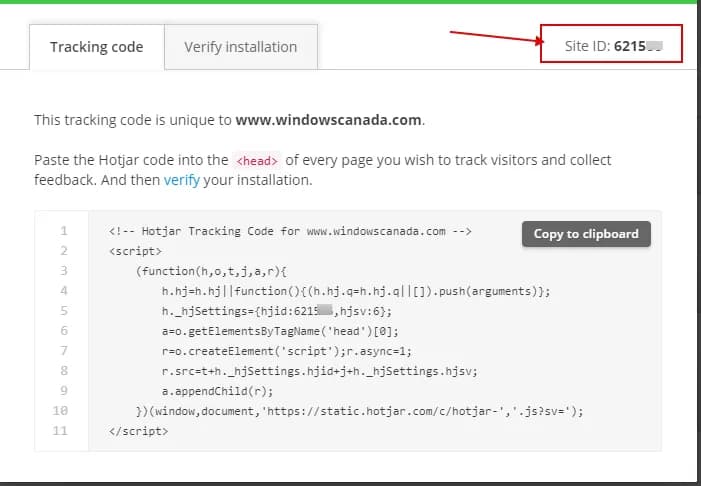Screen dimensions: 701x486
Task: Open the Verify installation tab
Action: point(241,47)
